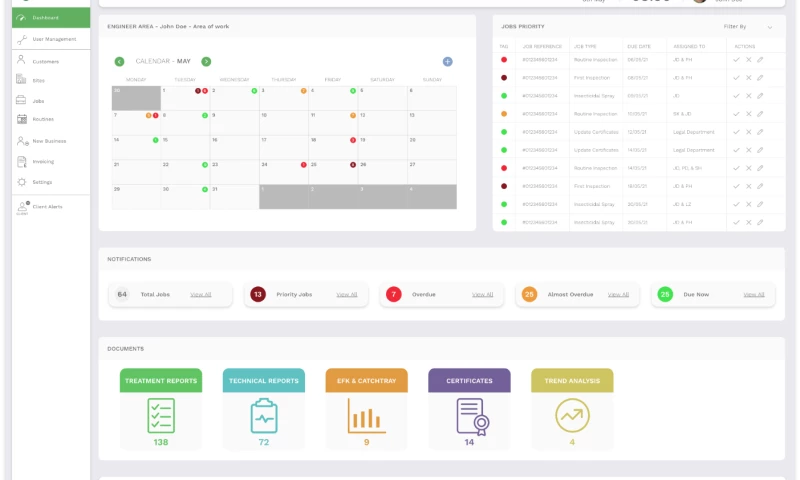Cancel the 06/05/21 Routine Inspection job
The height and width of the screenshot is (480, 800).
pos(748,60)
